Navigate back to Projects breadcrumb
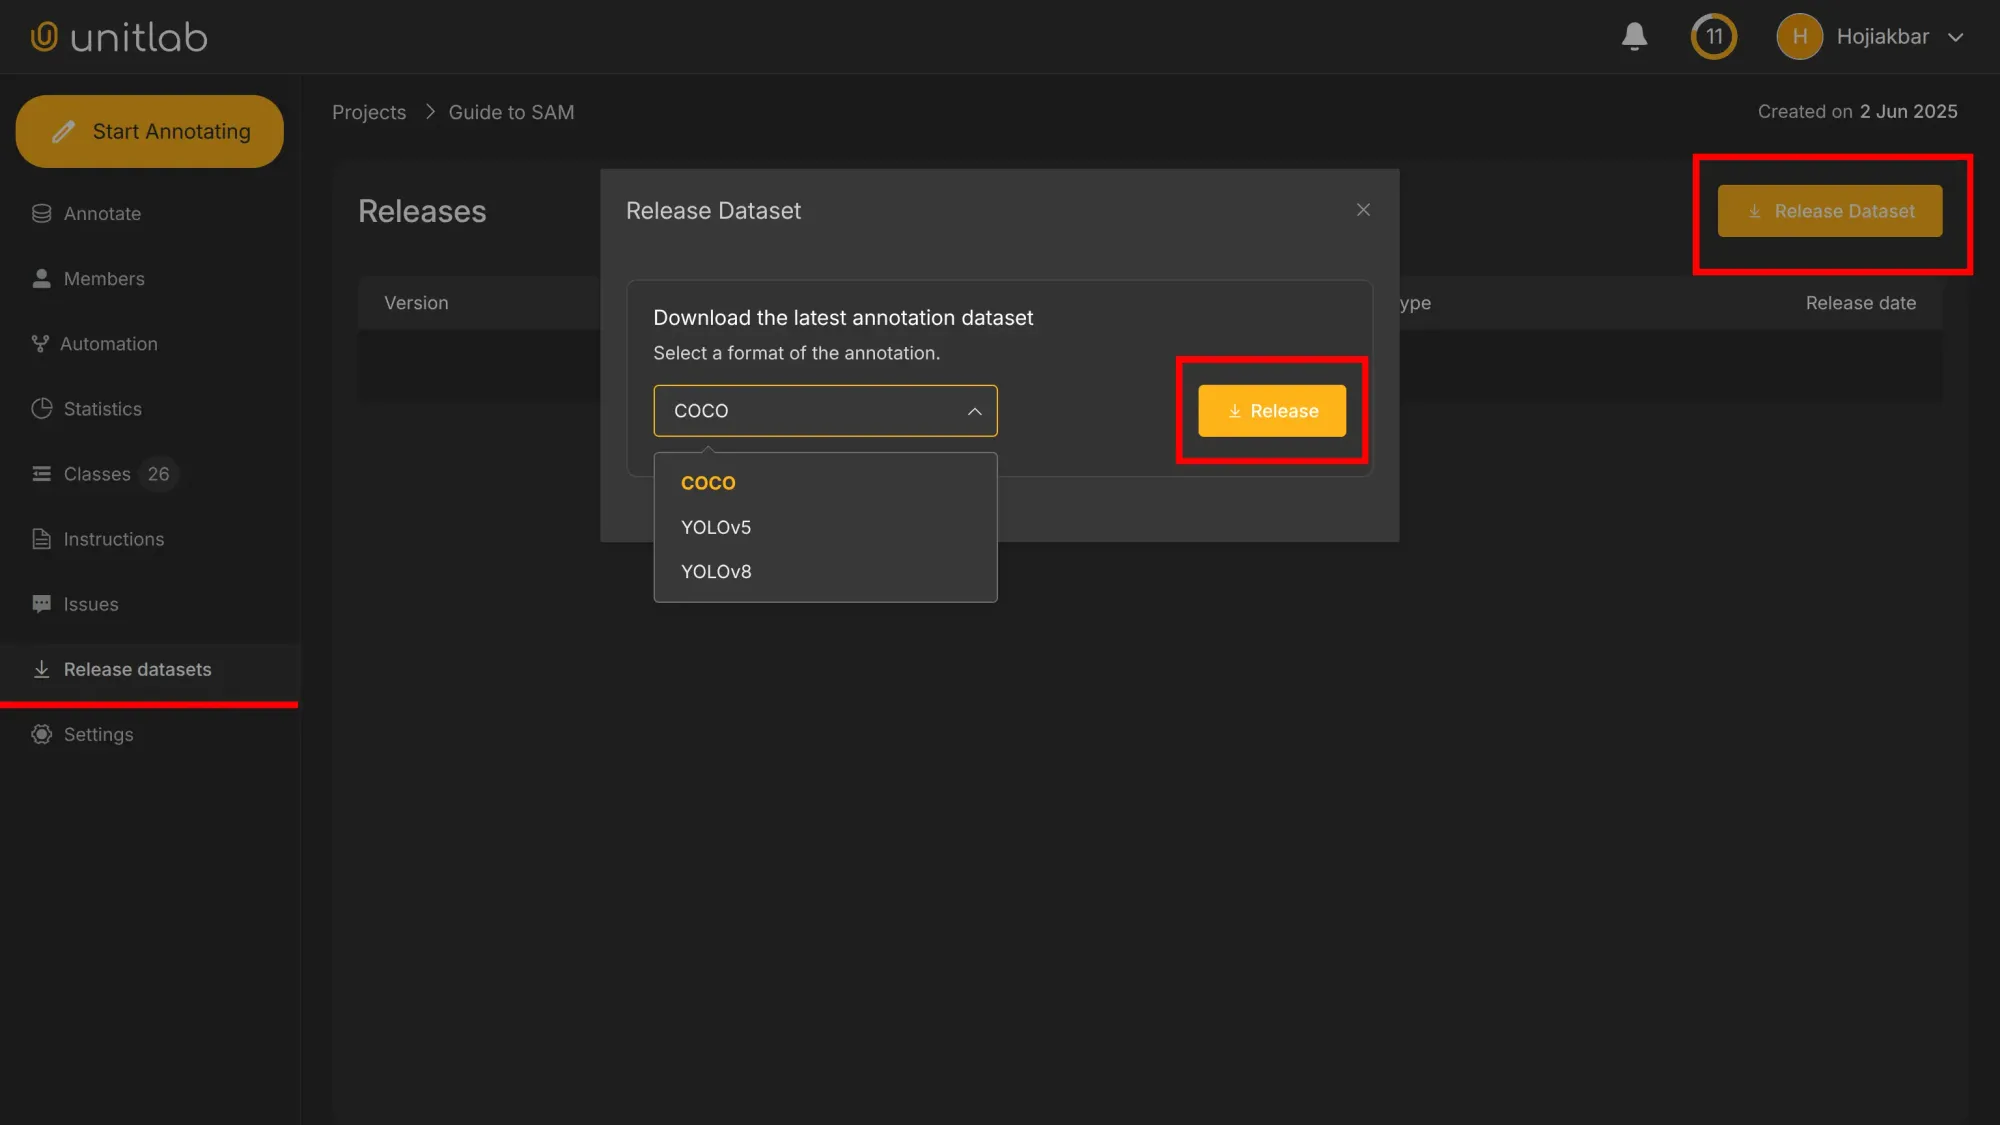The width and height of the screenshot is (2000, 1125). 369,111
